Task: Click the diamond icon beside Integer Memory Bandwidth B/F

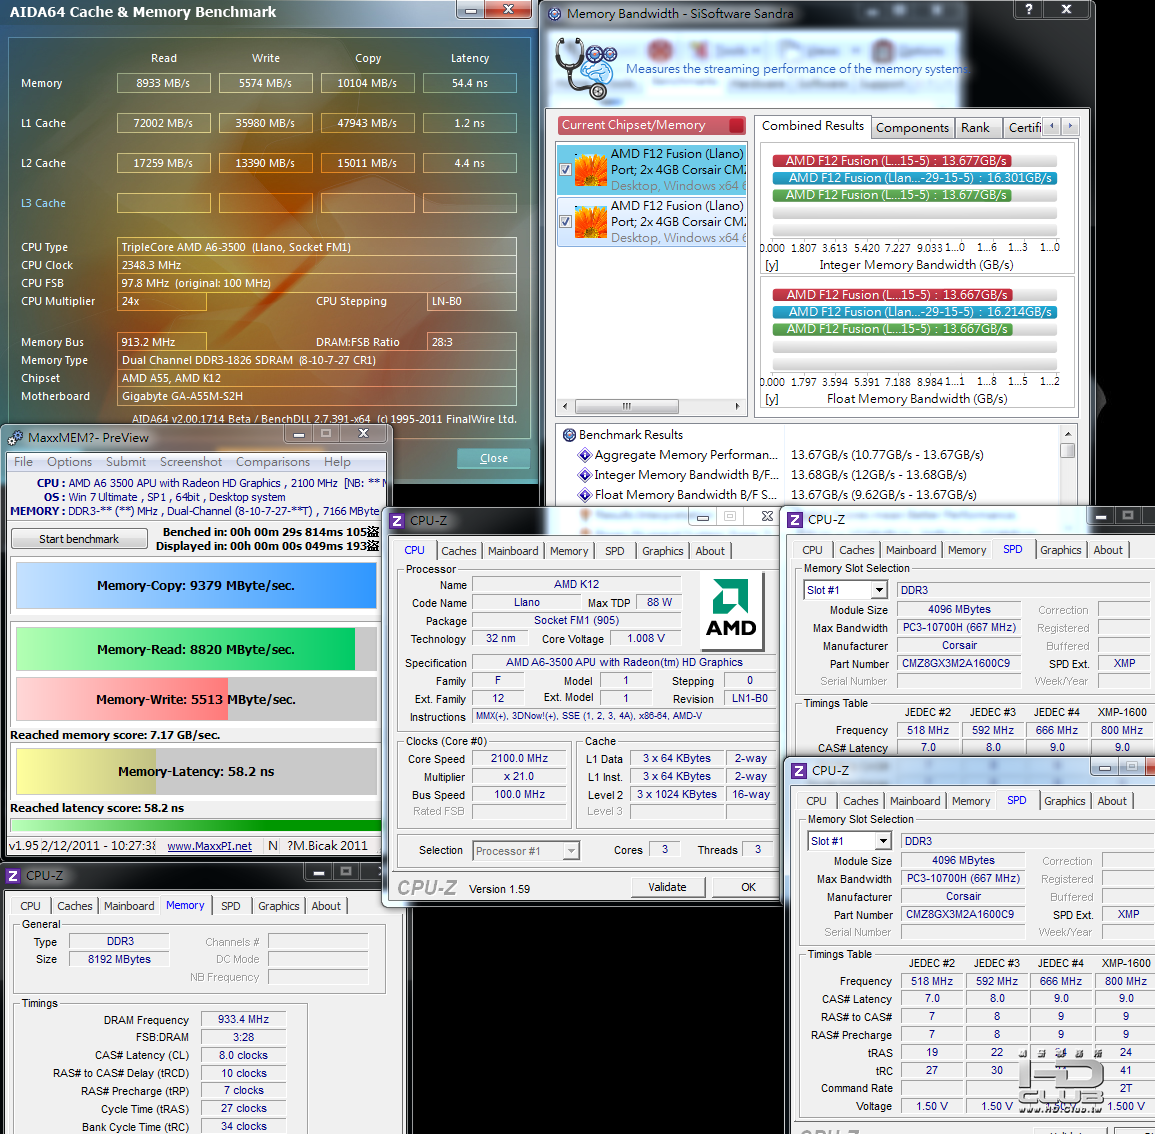Action: pyautogui.click(x=585, y=475)
